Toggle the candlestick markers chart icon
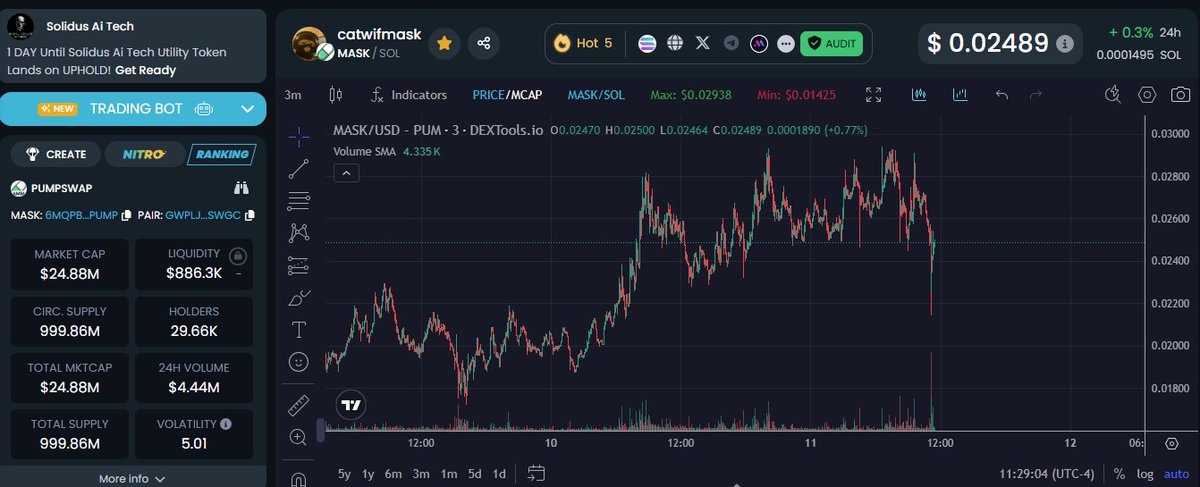Screen dimensions: 1200x487 [921, 95]
